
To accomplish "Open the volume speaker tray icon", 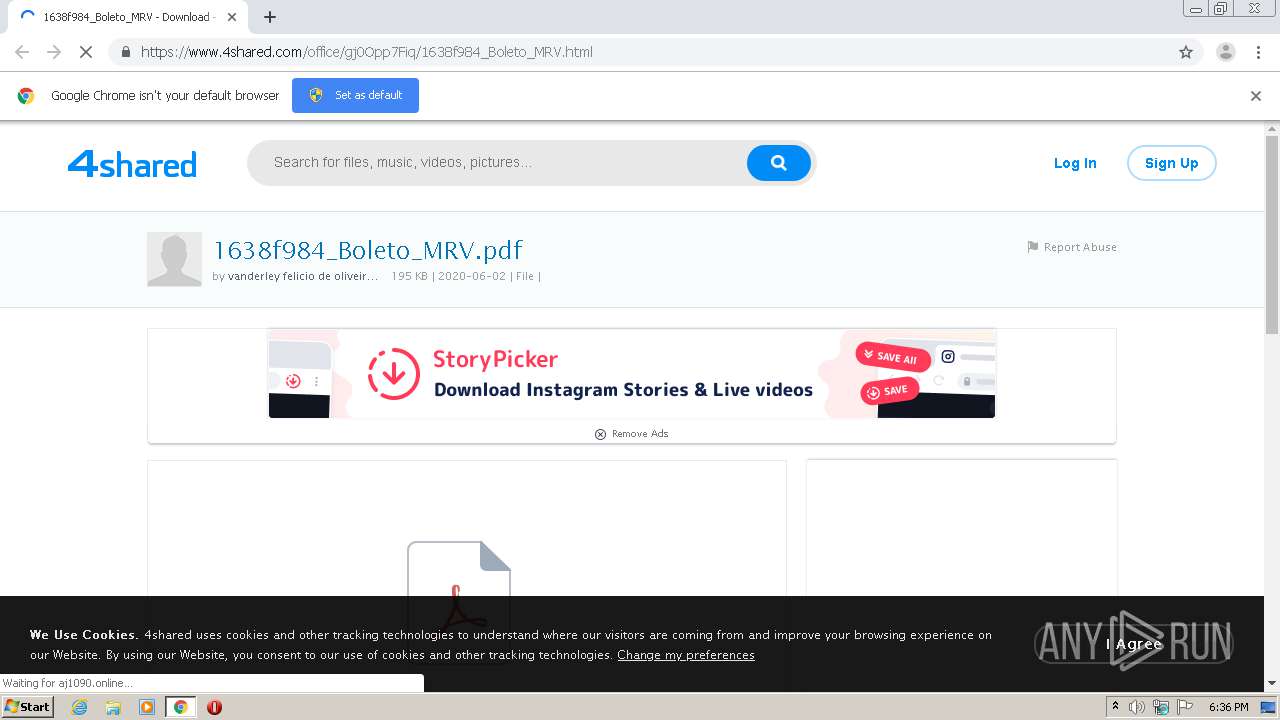I will coord(1137,707).
